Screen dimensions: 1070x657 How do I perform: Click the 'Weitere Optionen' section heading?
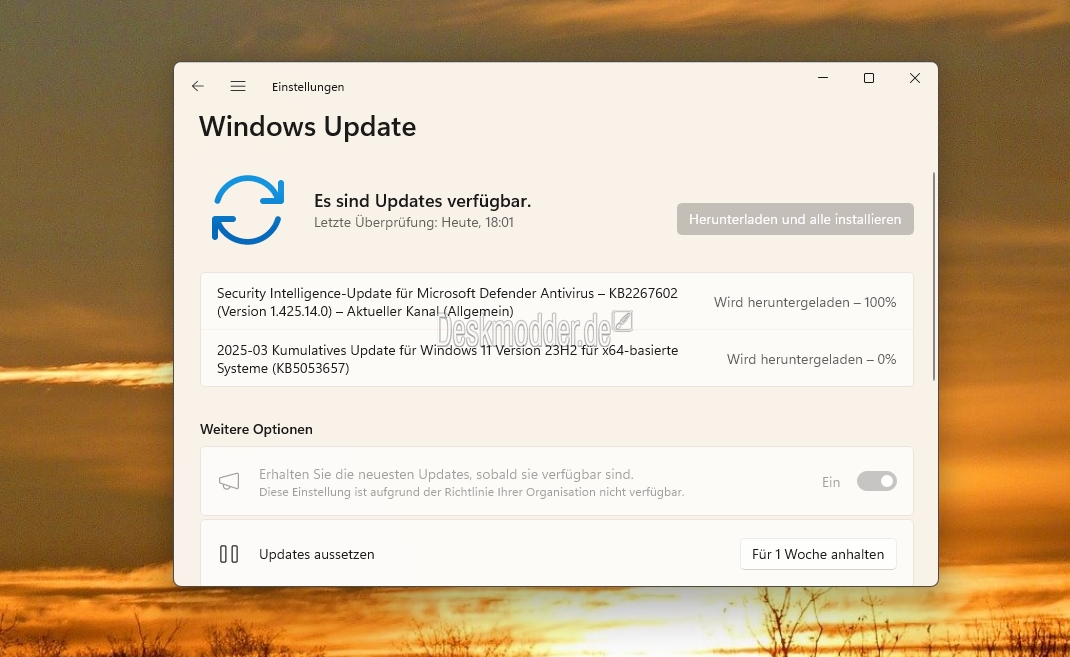[256, 429]
